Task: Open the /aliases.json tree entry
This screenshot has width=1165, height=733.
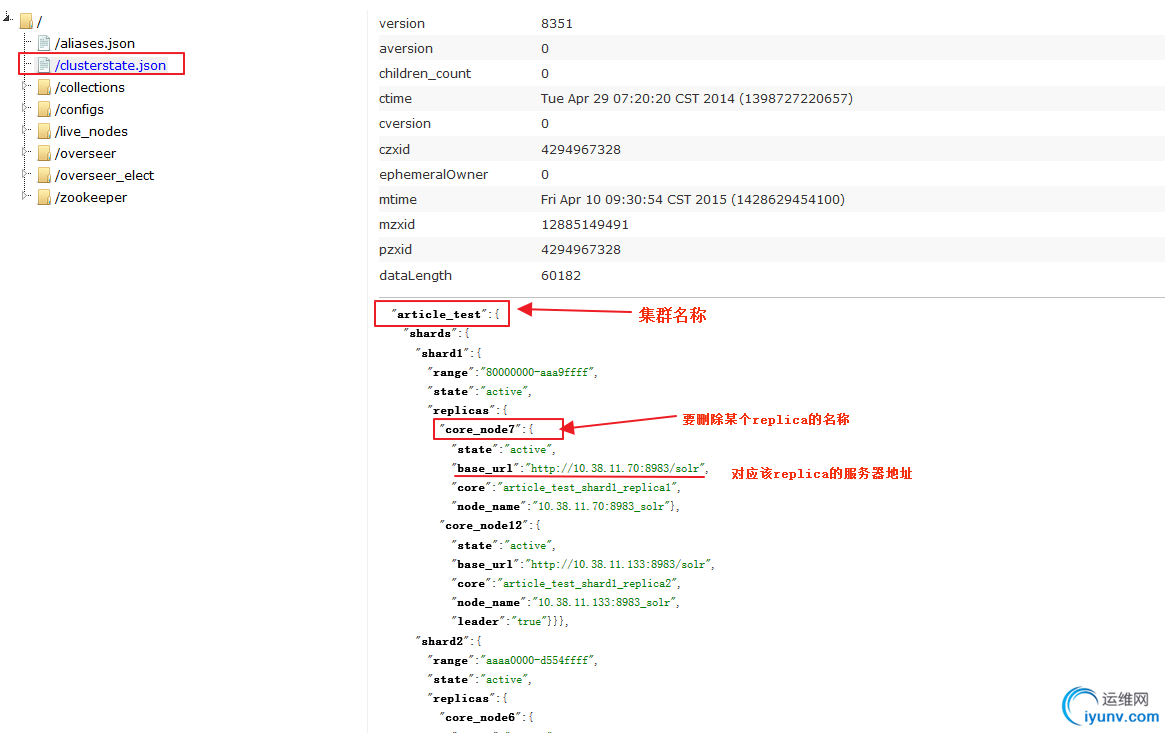Action: tap(95, 43)
